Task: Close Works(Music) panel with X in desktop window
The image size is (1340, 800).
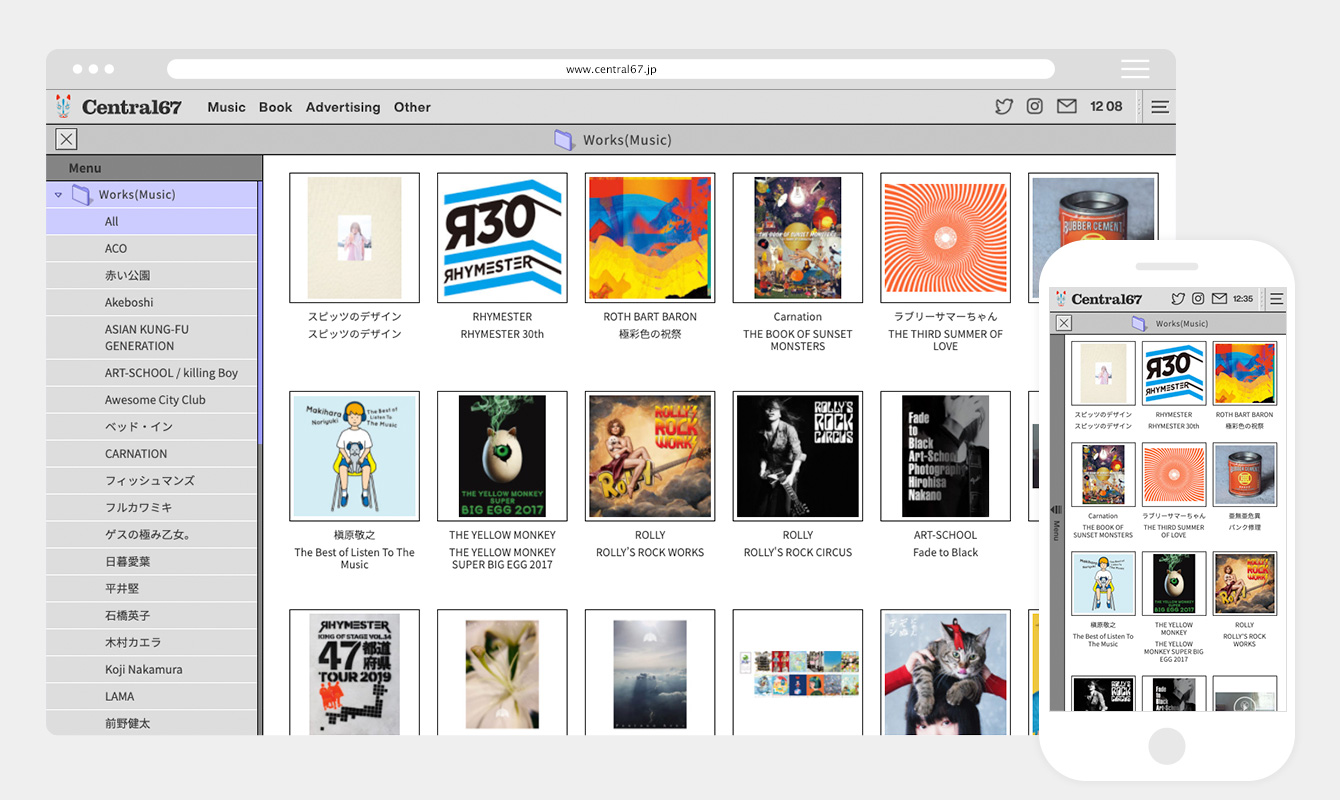Action: pos(66,140)
